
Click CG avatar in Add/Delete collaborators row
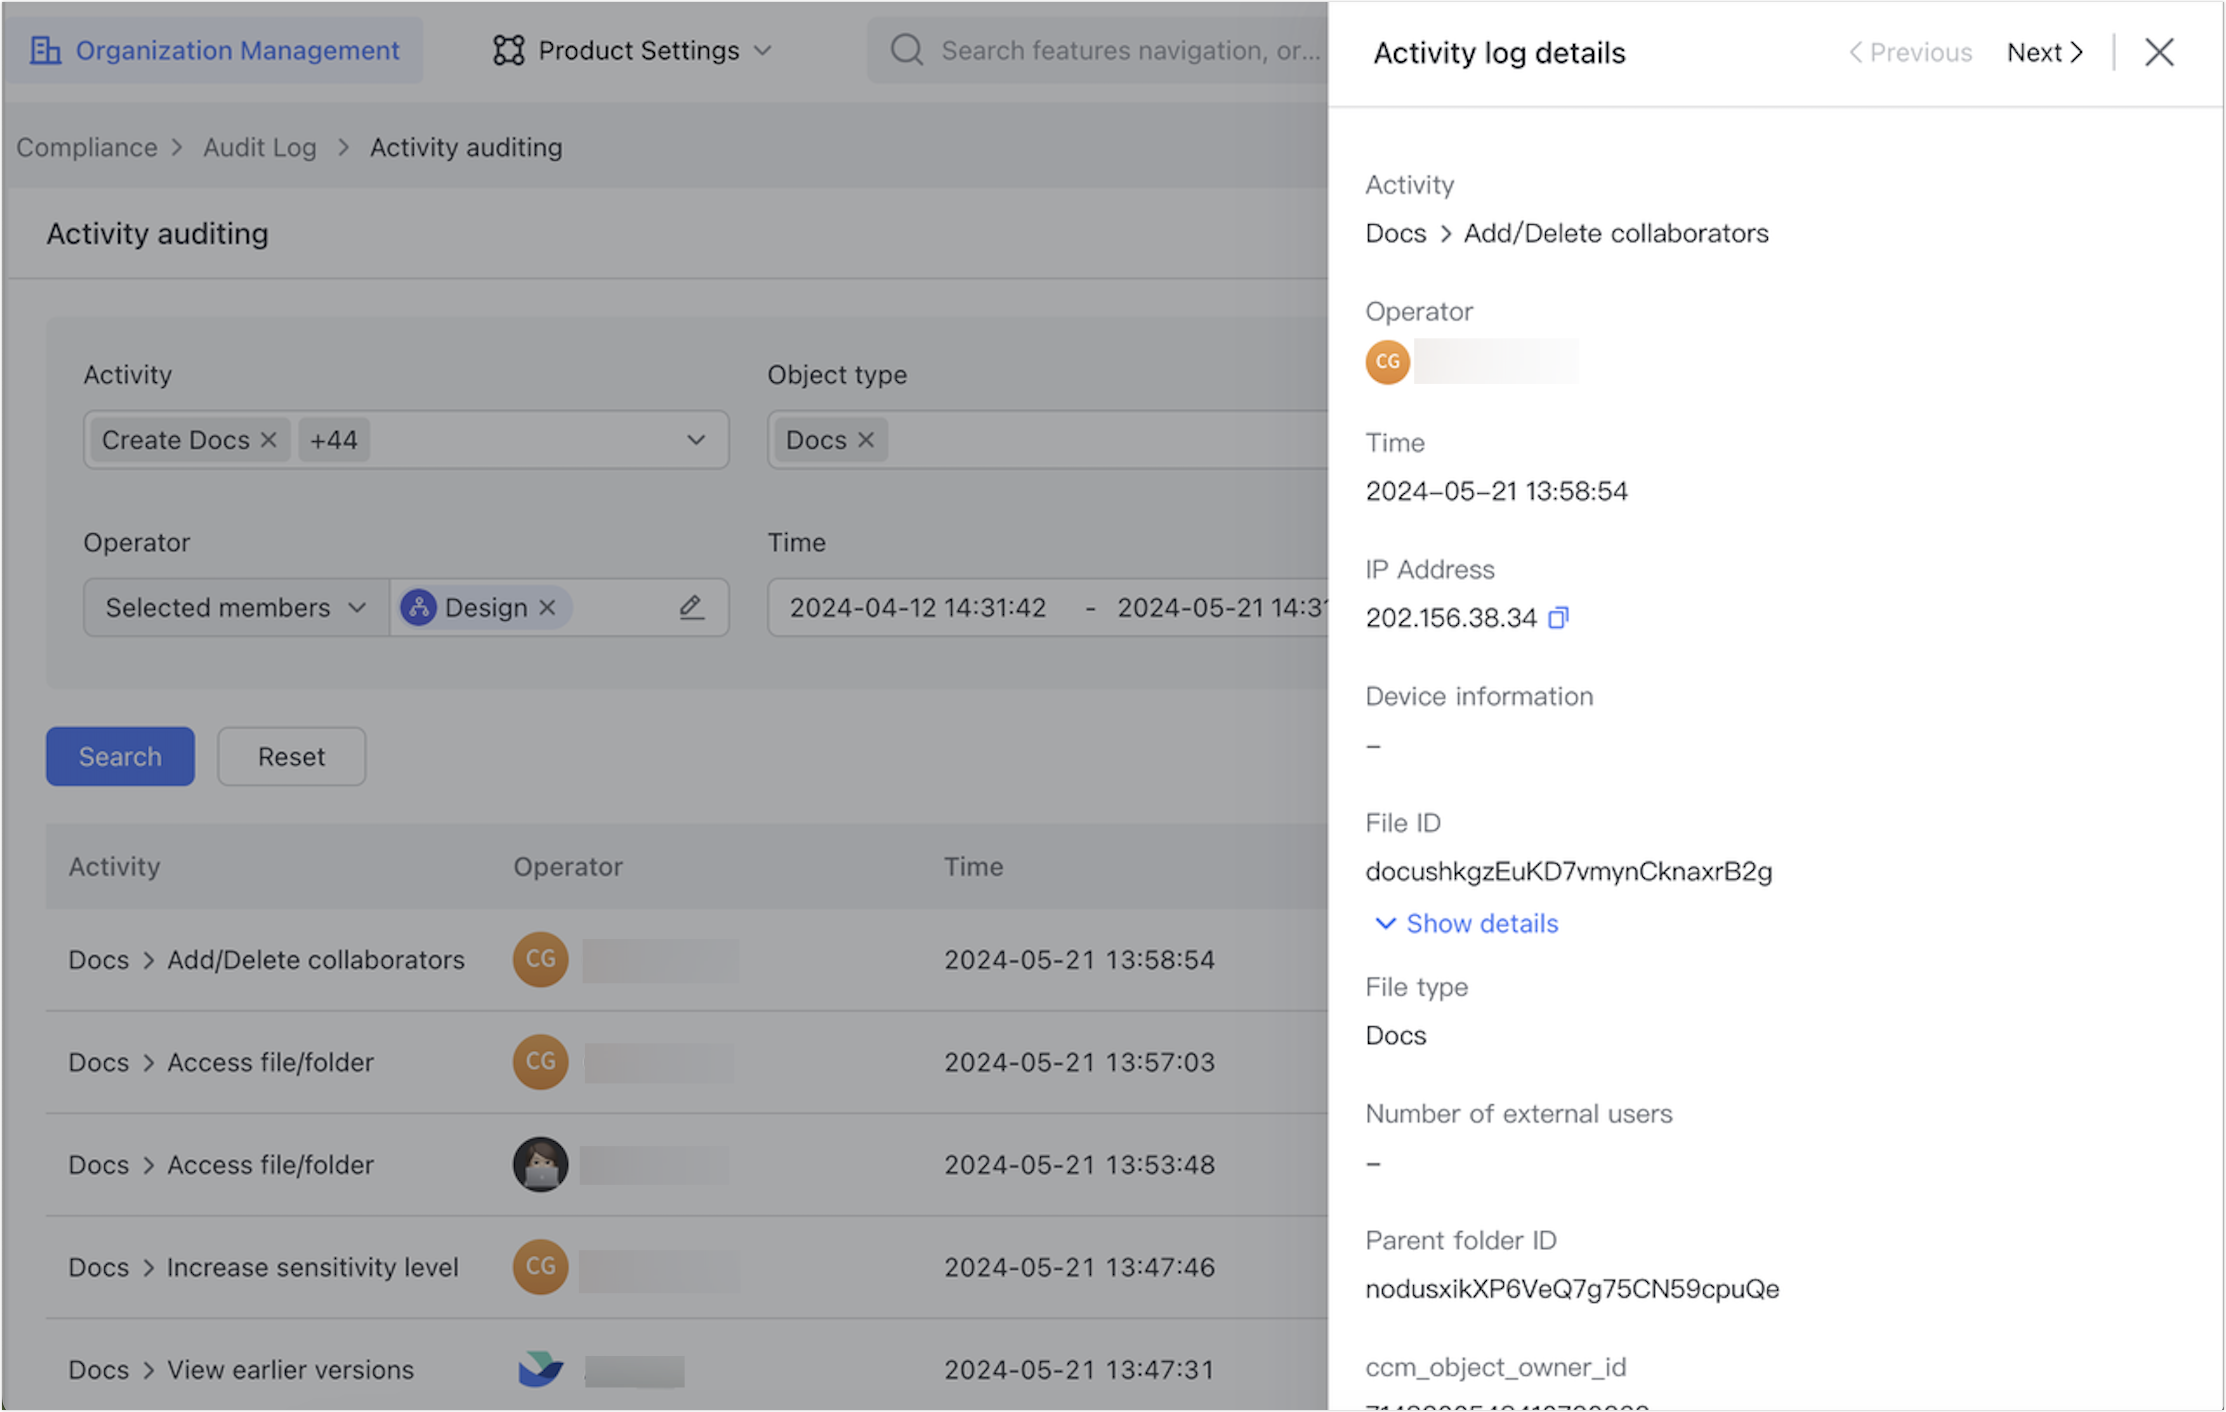540,959
